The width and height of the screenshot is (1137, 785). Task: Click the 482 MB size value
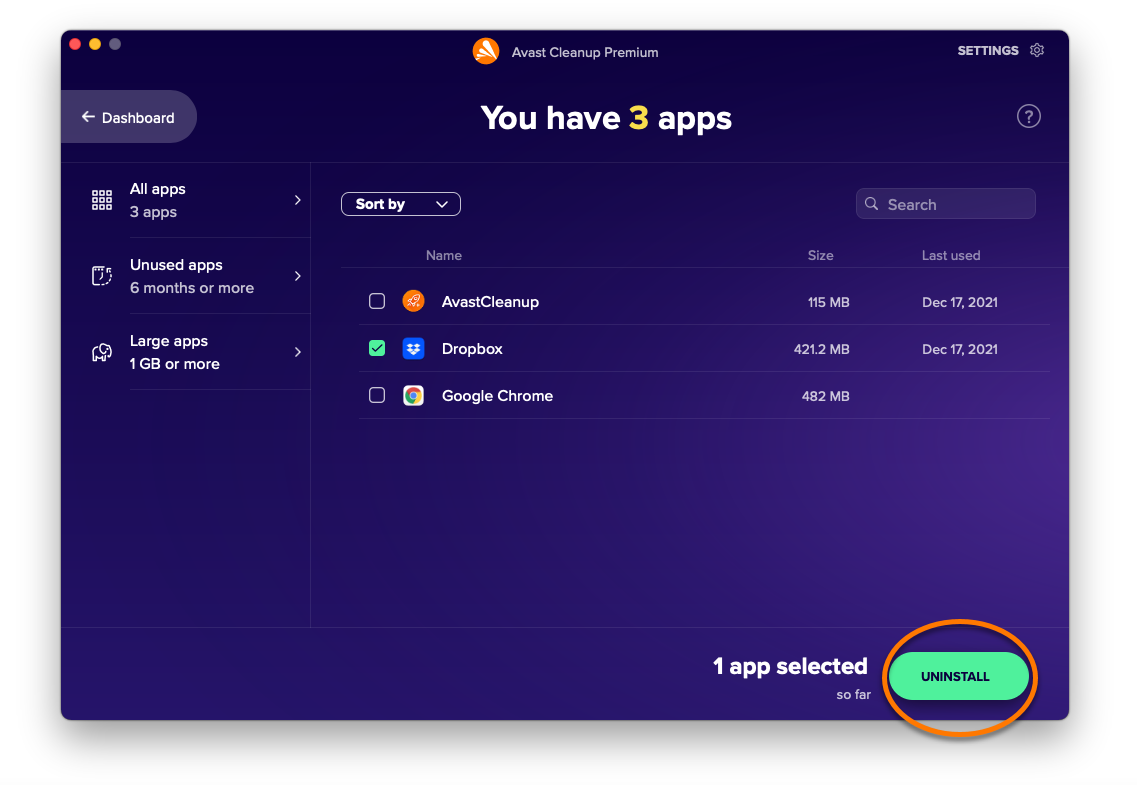(825, 396)
